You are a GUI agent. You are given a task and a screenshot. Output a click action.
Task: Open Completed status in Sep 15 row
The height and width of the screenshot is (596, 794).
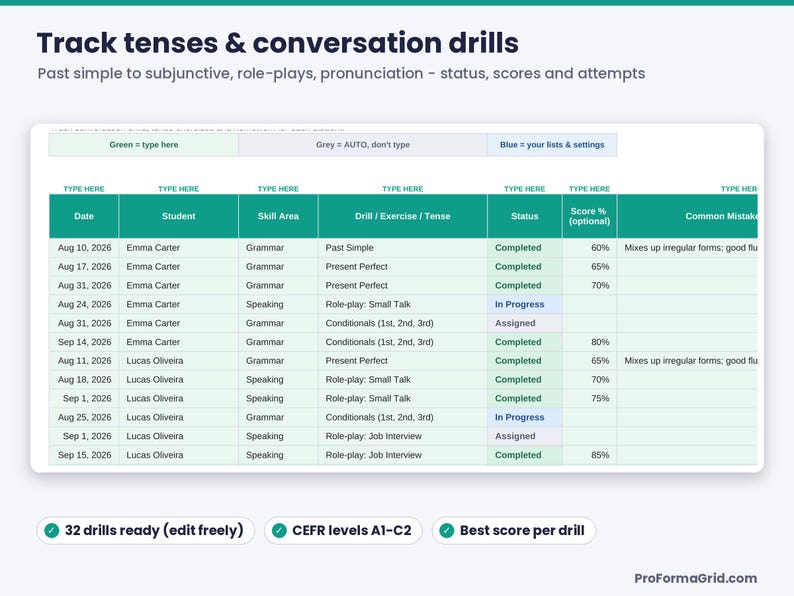click(525, 455)
